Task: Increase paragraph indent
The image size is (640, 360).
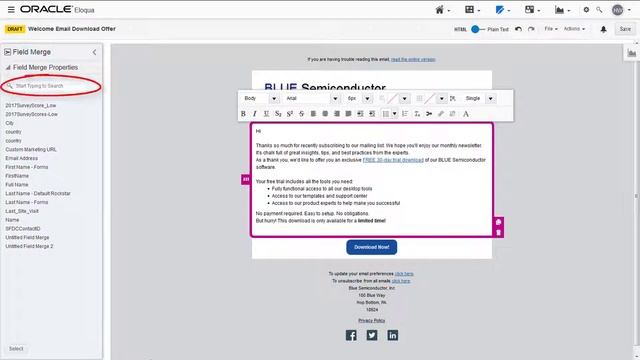Action: coord(372,114)
